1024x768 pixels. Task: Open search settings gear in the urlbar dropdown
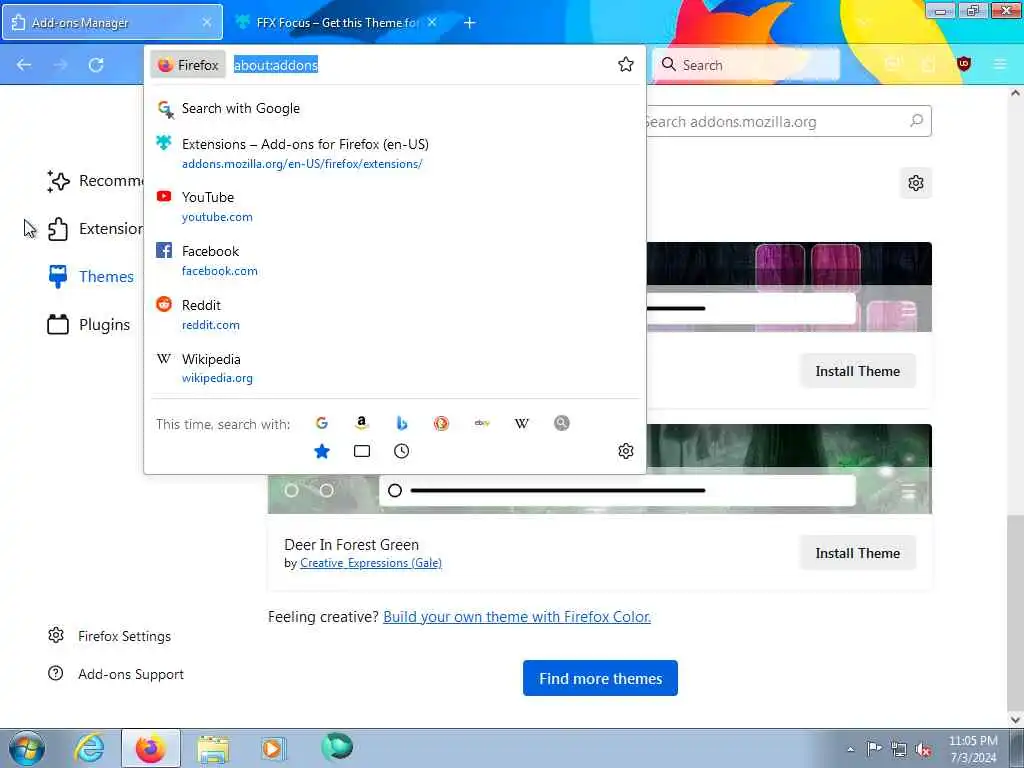[x=626, y=451]
